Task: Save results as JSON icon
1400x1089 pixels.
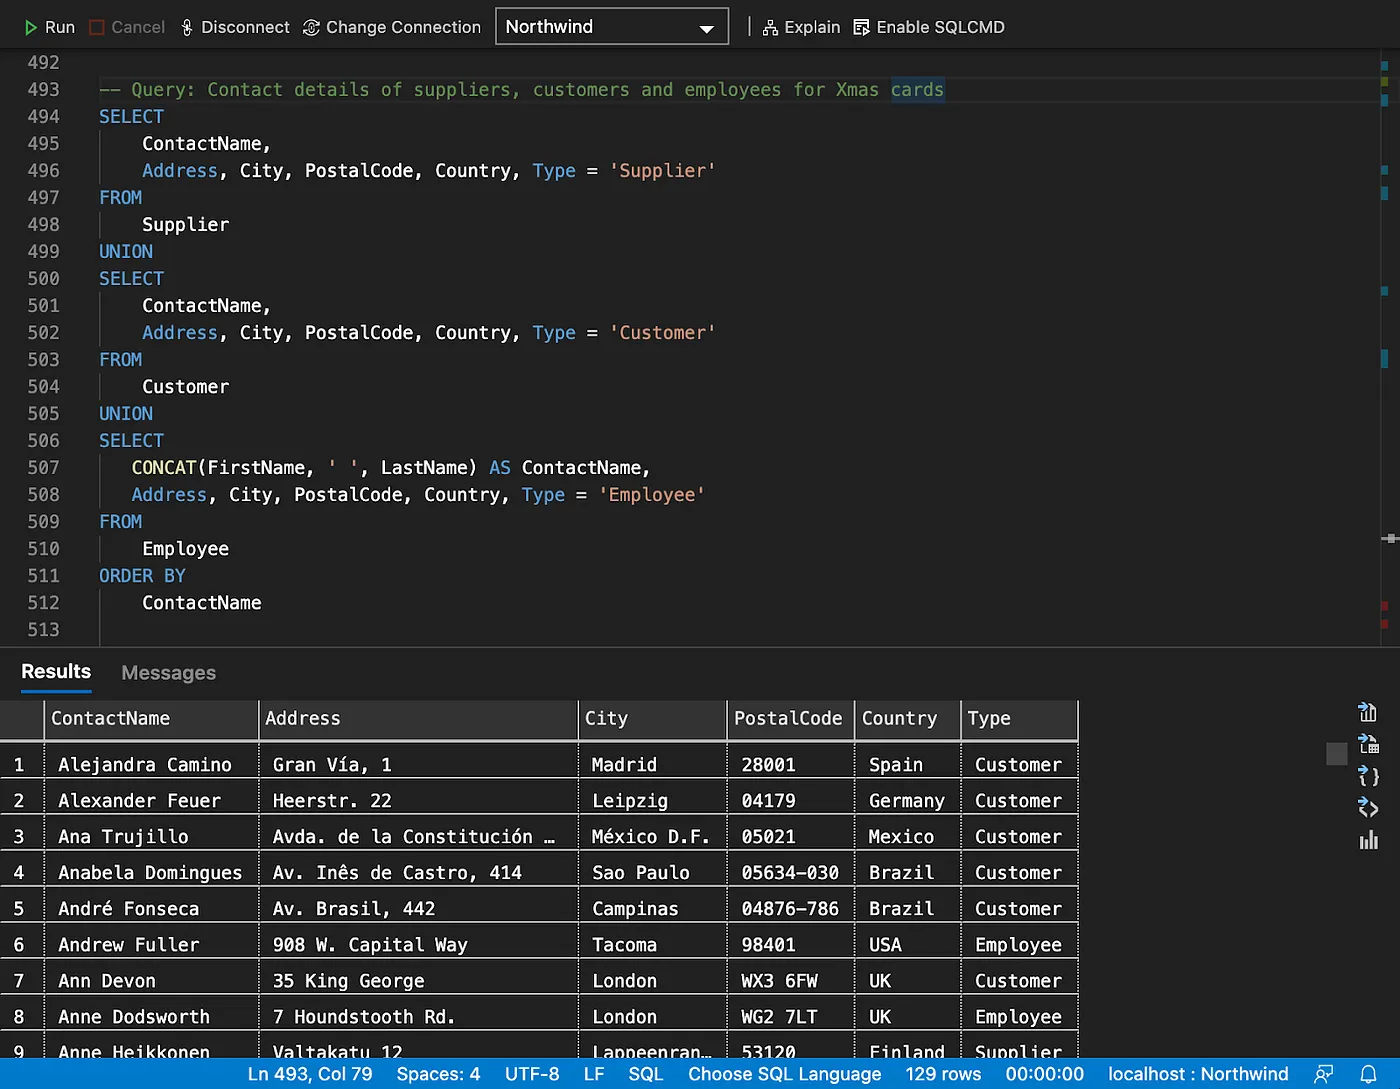Action: point(1368,776)
